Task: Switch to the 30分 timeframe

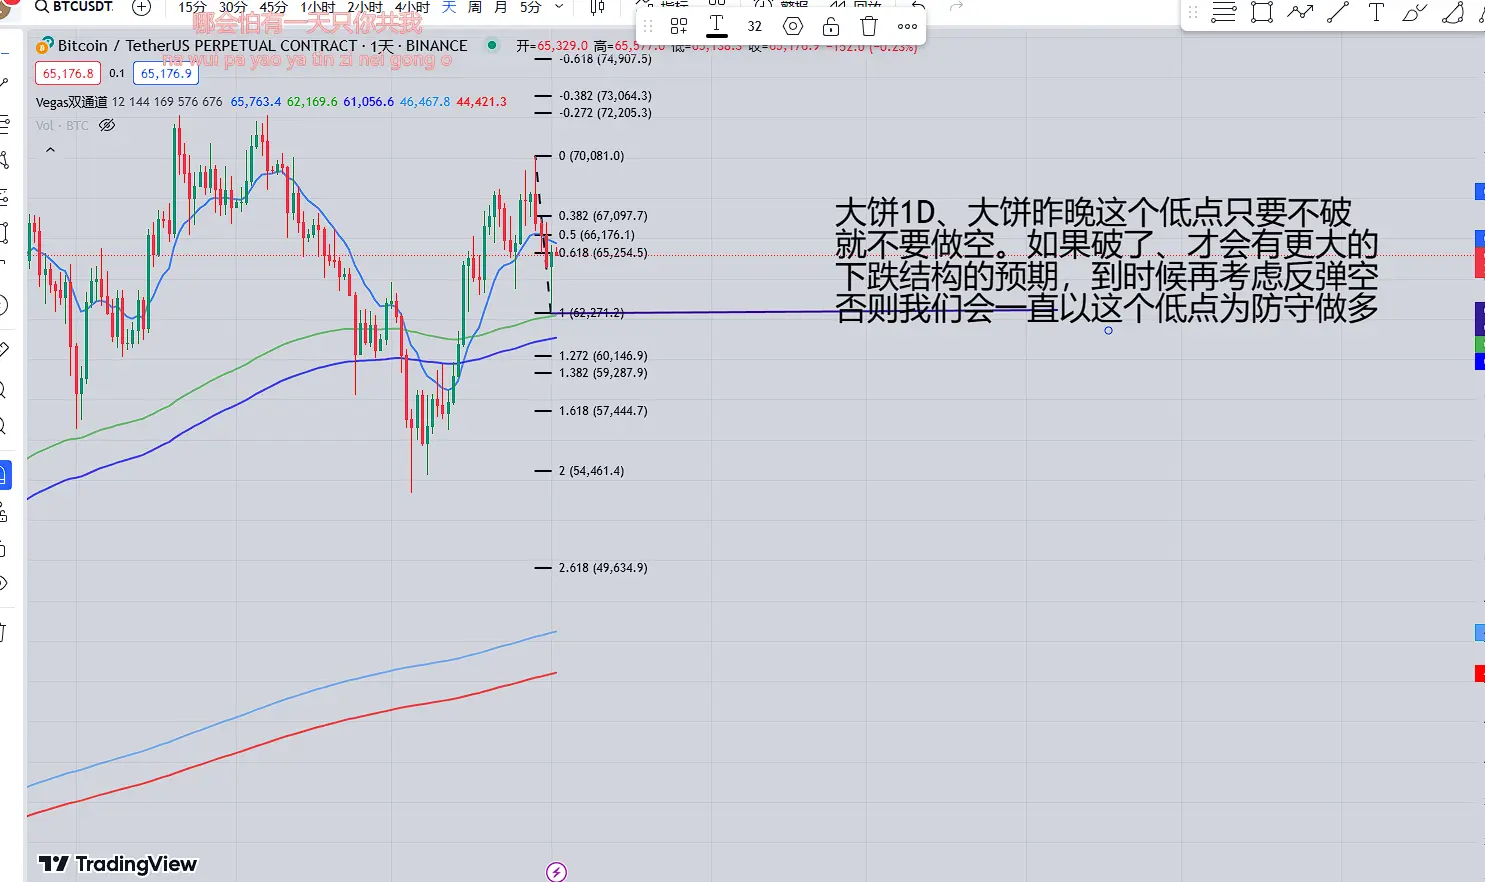Action: point(233,7)
